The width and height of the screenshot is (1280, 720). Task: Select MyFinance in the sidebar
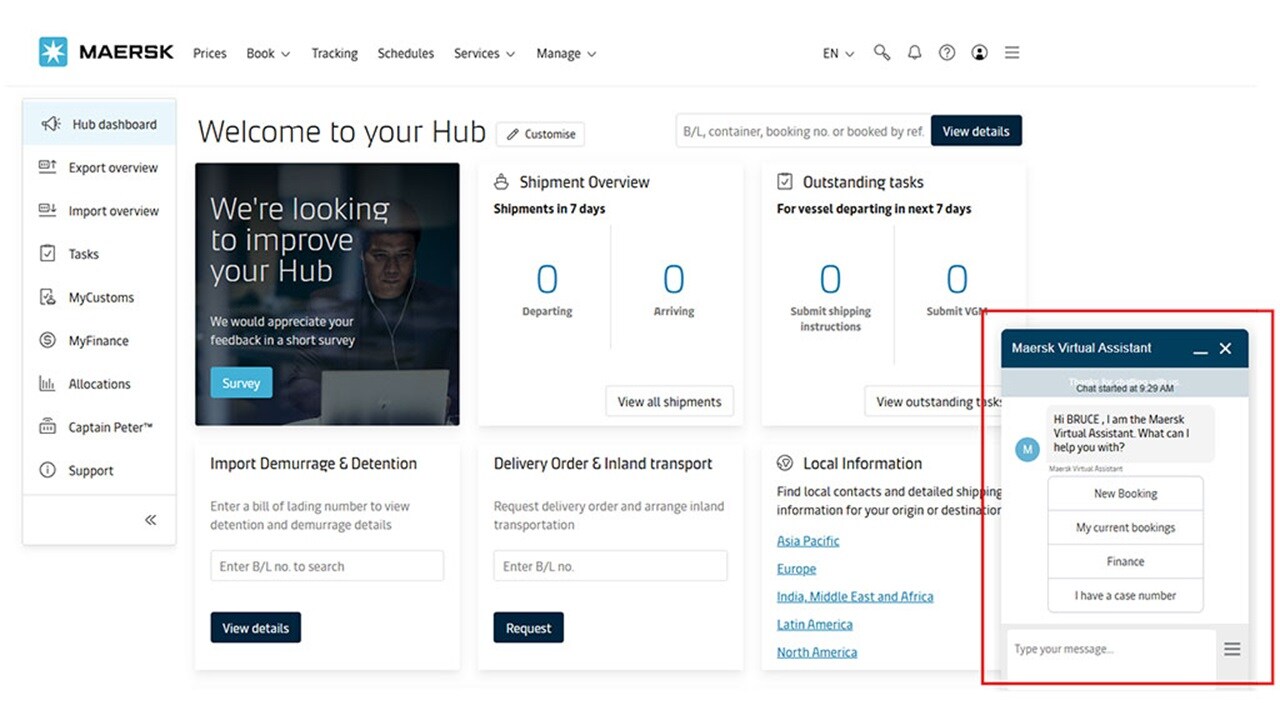point(98,341)
